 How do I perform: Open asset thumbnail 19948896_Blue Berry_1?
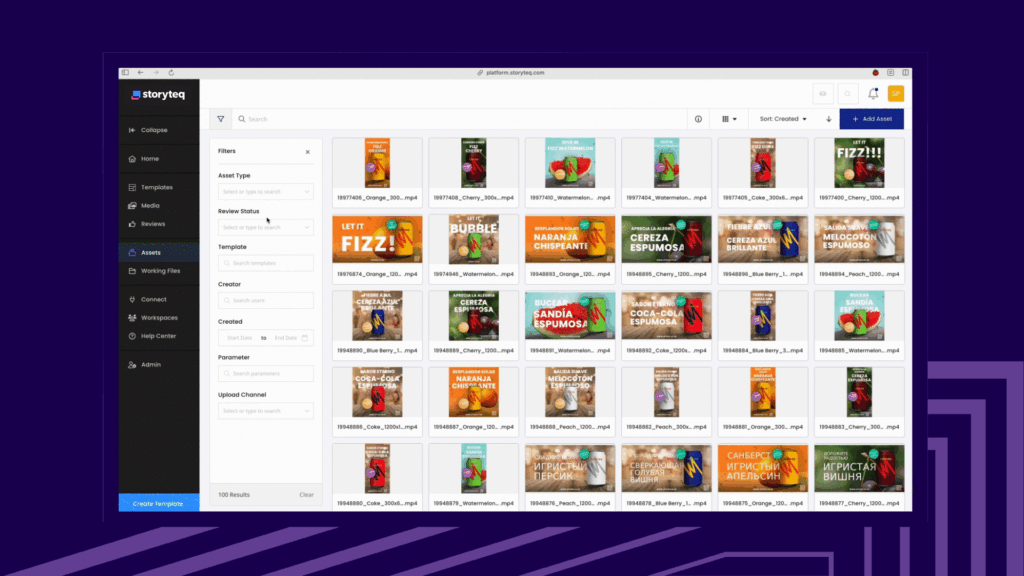(763, 240)
